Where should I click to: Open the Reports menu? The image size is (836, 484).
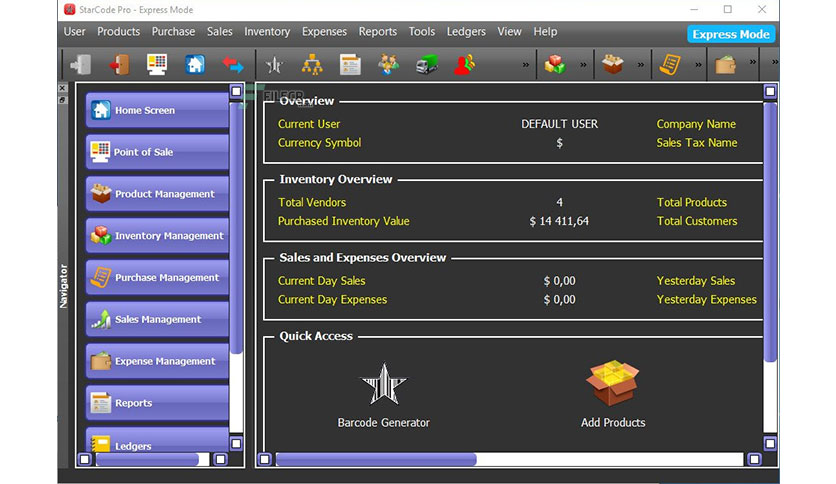tap(377, 31)
